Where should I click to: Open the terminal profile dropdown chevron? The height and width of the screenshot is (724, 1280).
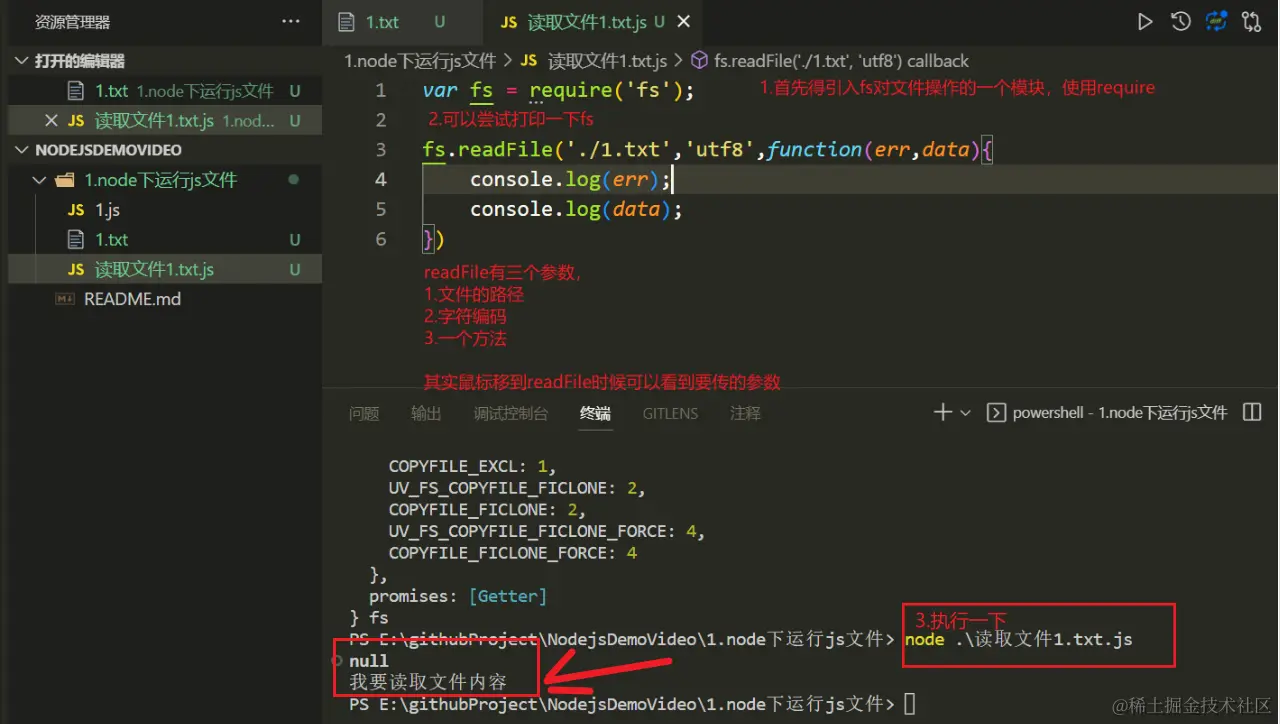click(x=964, y=411)
